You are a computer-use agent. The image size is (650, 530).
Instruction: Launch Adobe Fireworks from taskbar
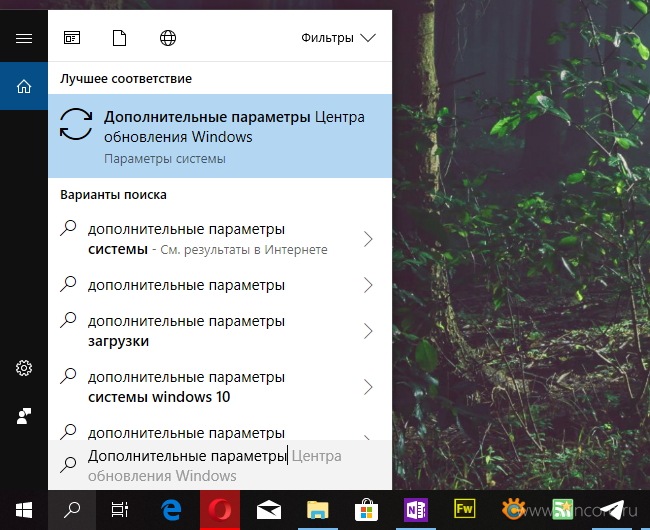(x=464, y=509)
